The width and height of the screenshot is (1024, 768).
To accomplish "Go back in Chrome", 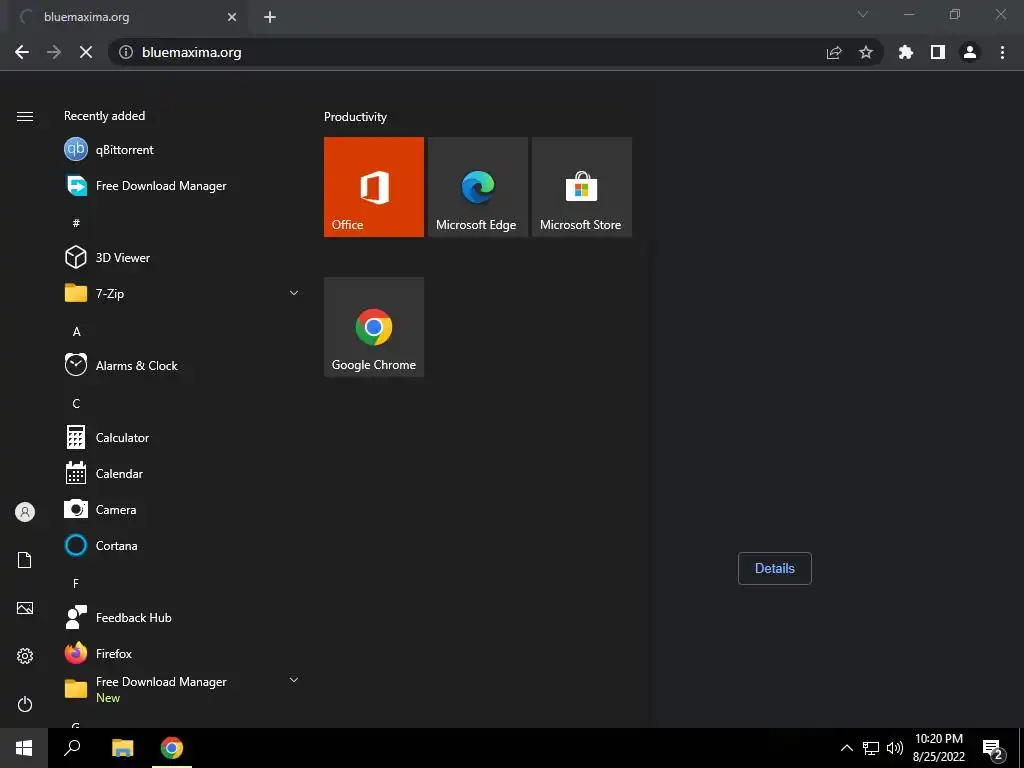I will pyautogui.click(x=22, y=52).
